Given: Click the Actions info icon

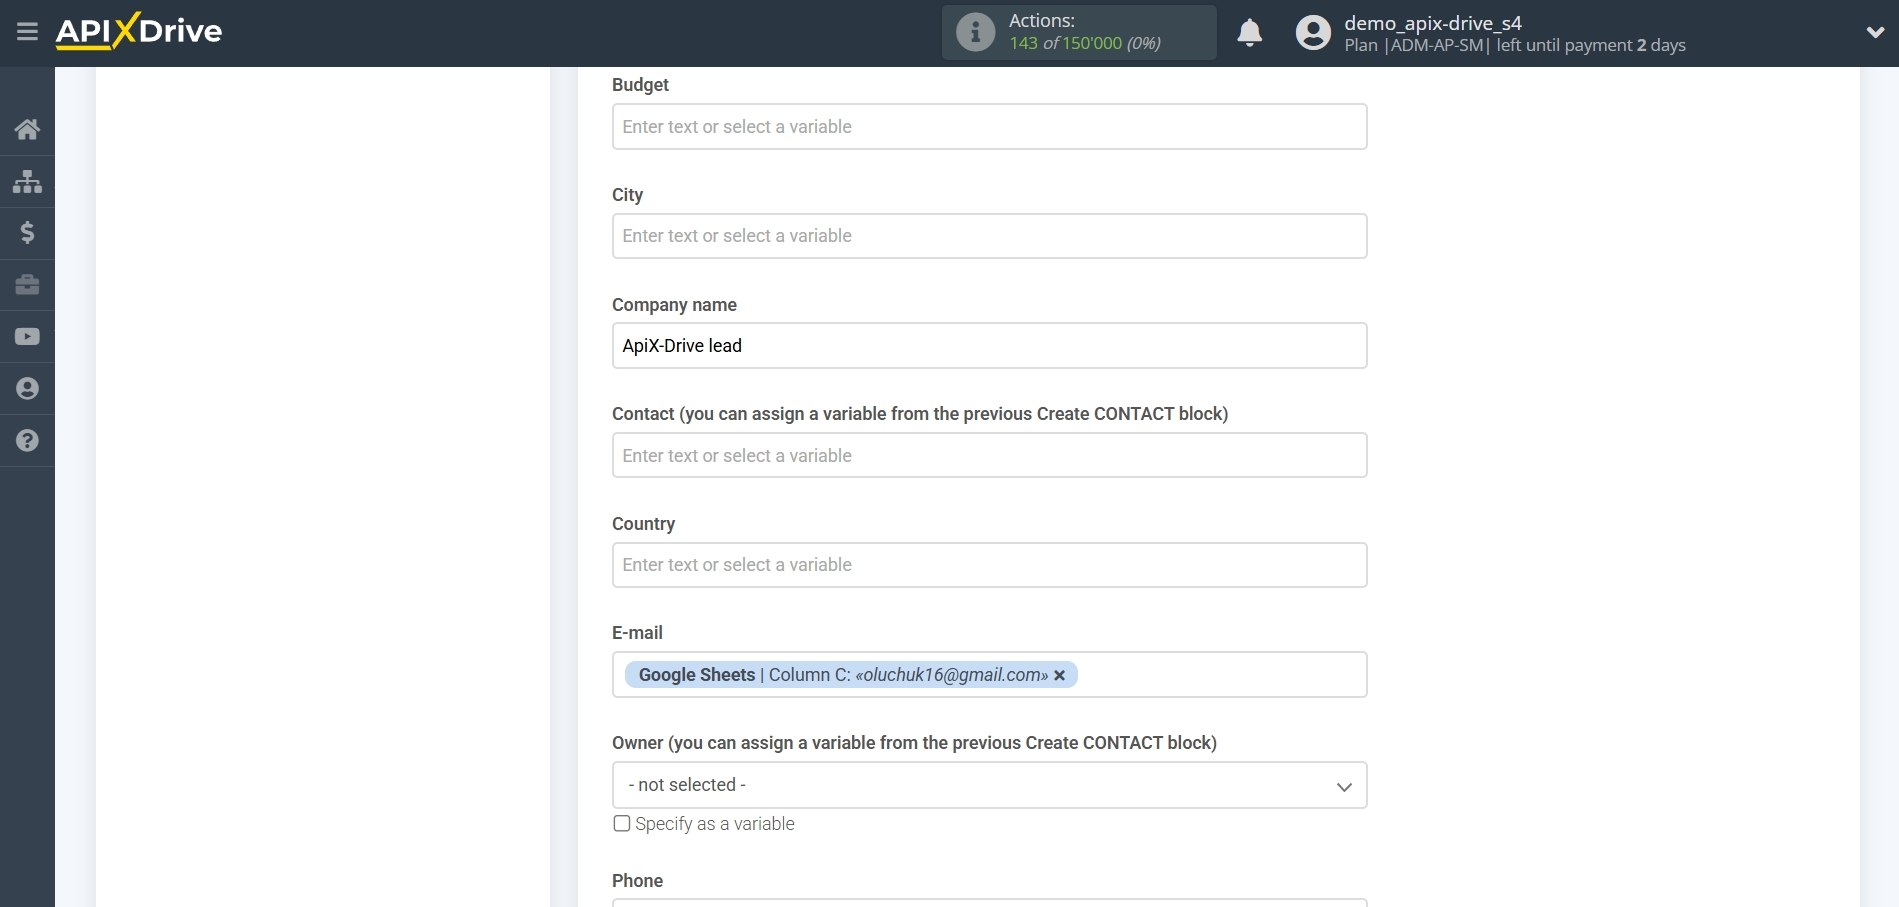Looking at the screenshot, I should (x=975, y=32).
